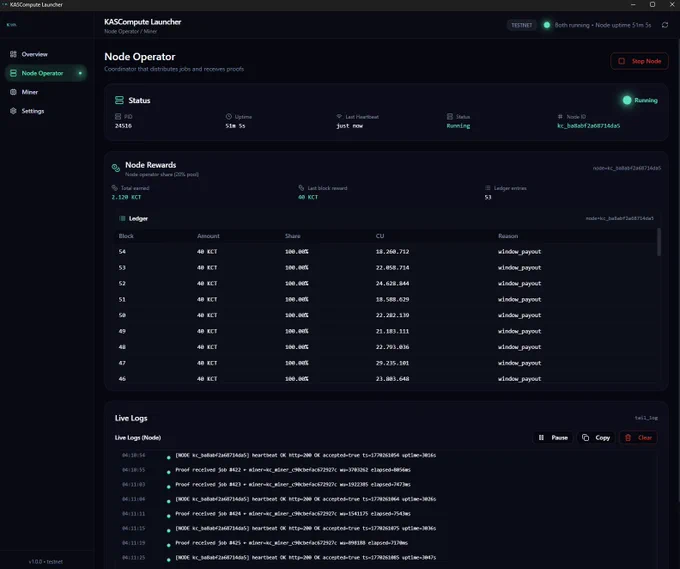680x569 pixels.
Task: Click the Share column header
Action: coord(293,236)
